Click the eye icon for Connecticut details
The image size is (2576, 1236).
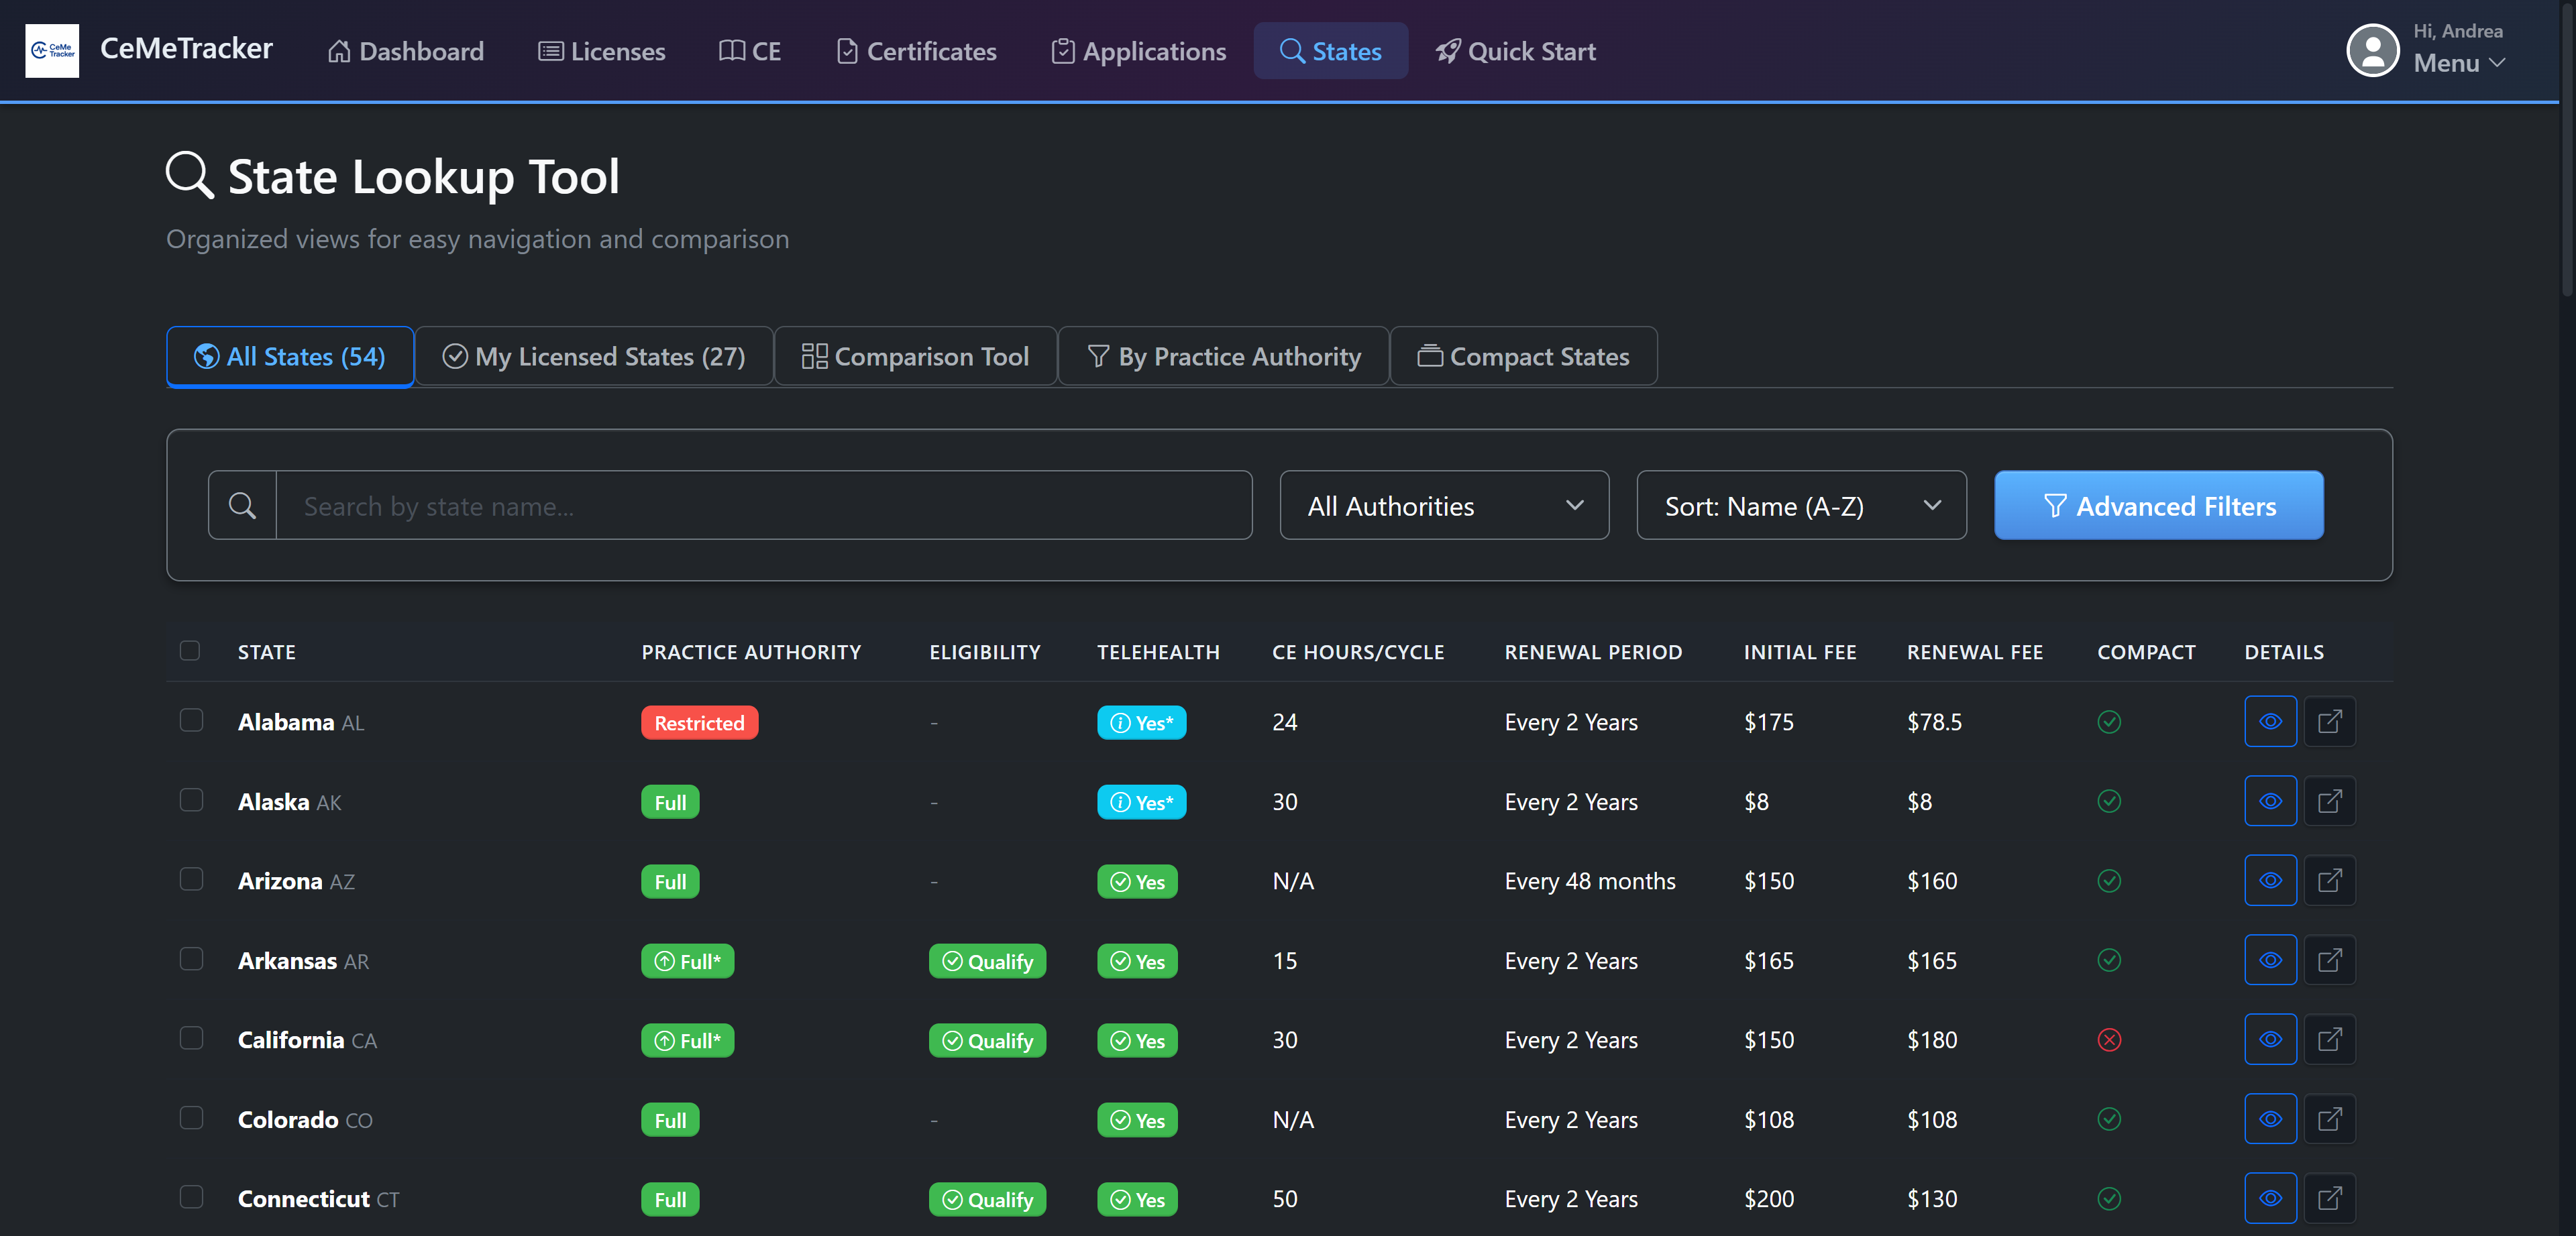tap(2270, 1198)
